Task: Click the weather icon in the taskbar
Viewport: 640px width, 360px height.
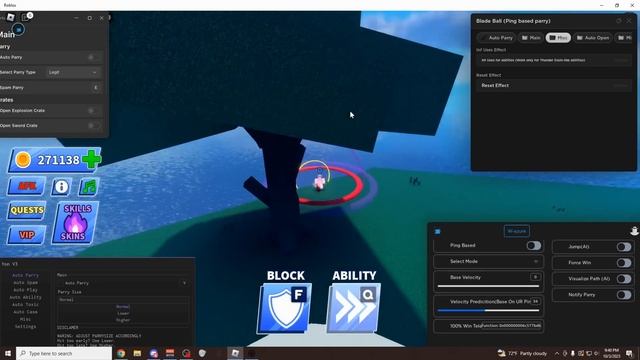Action: point(501,353)
